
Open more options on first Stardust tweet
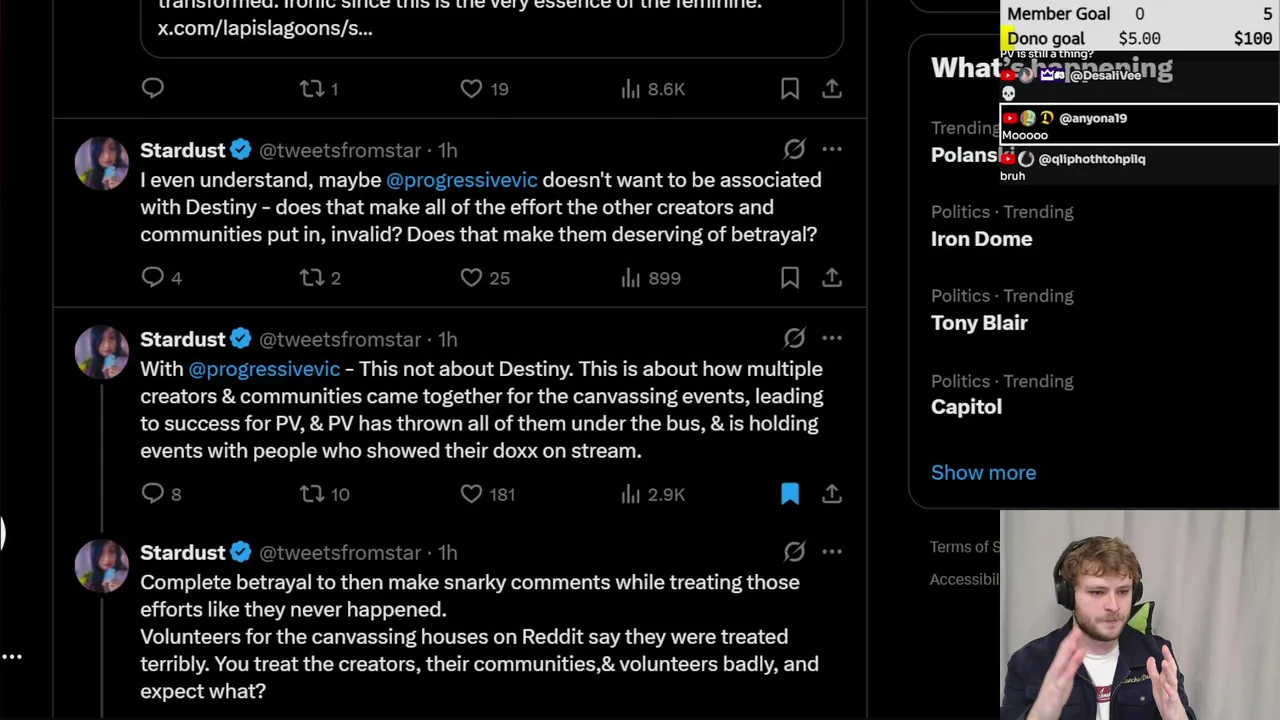pyautogui.click(x=832, y=149)
